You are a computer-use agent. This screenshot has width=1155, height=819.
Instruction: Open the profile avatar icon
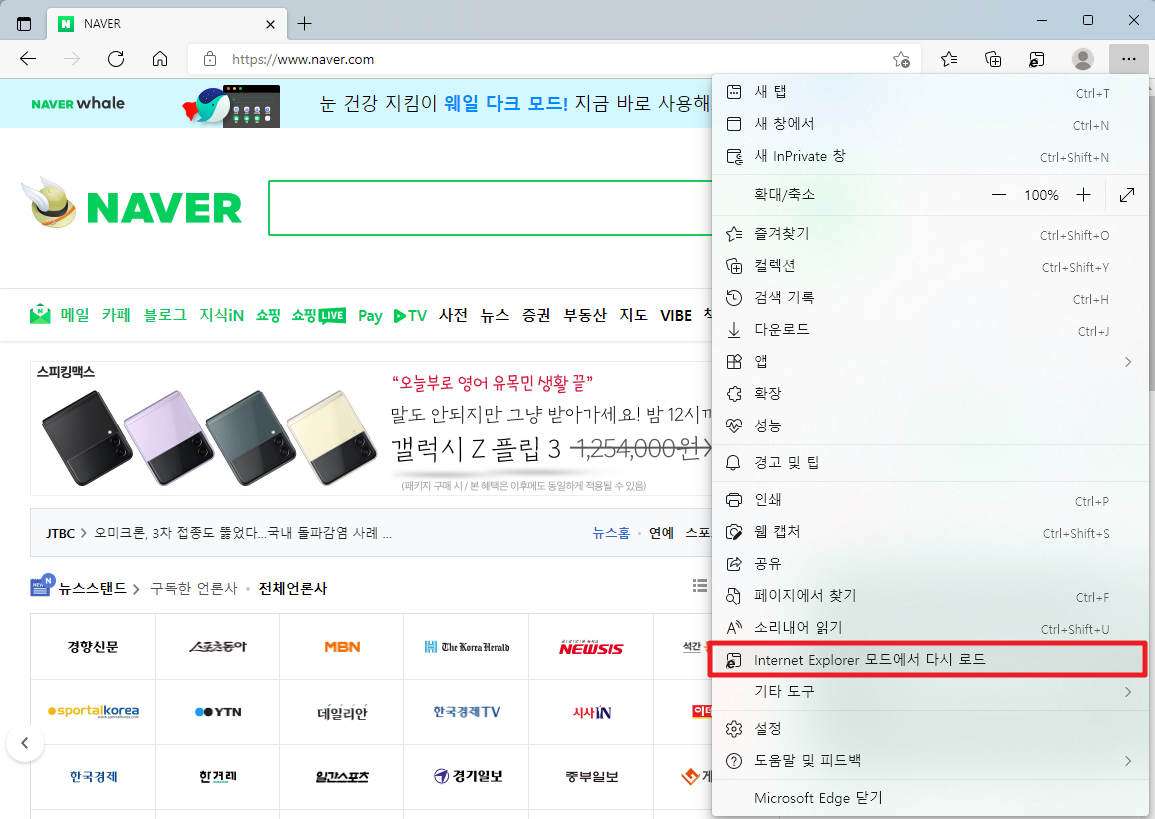1082,59
